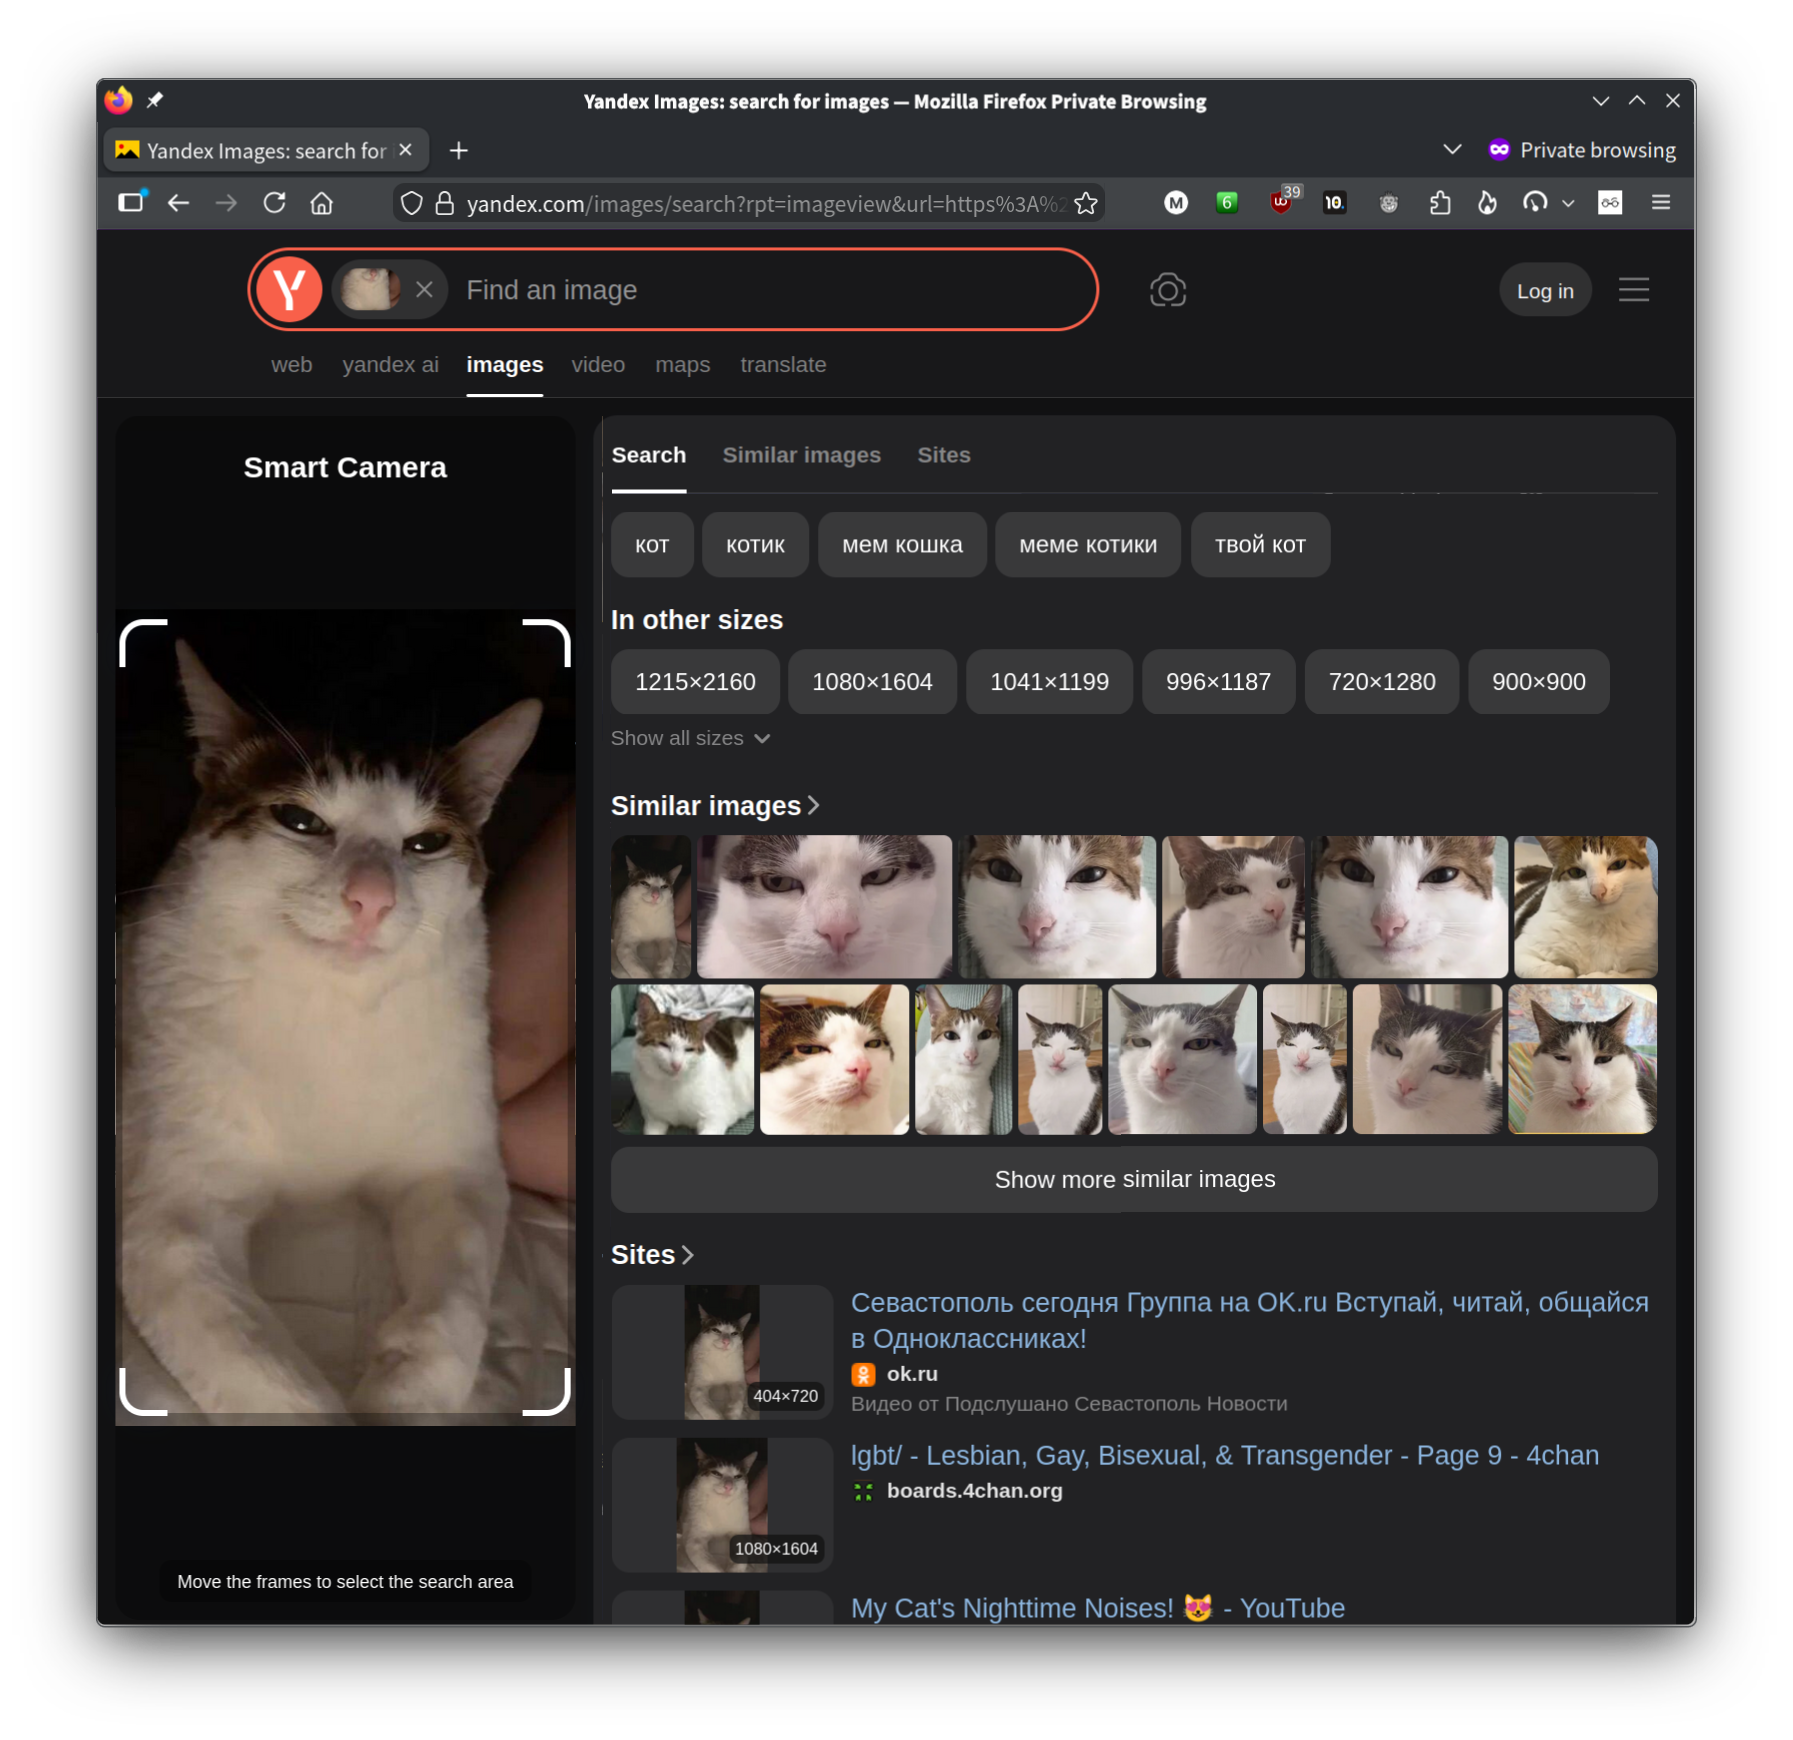The image size is (1793, 1740).
Task: Choose the 900×900 size option
Action: pyautogui.click(x=1539, y=682)
